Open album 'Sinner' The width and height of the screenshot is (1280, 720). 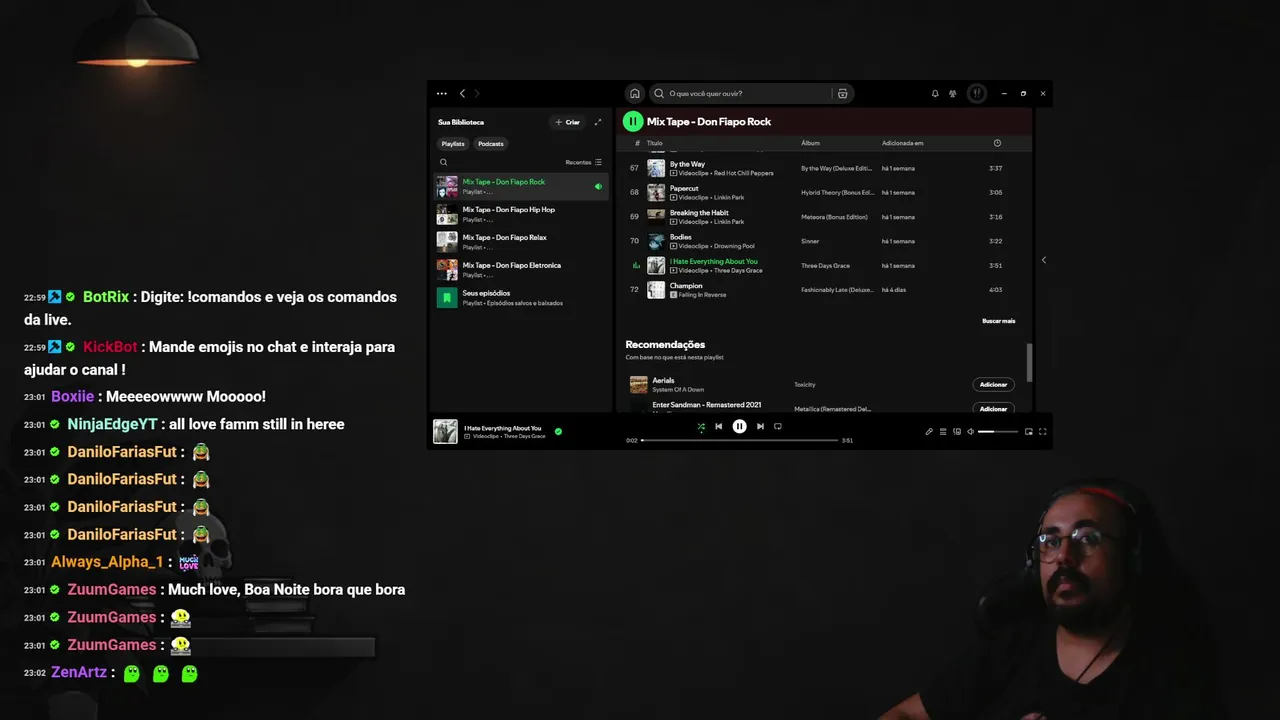tap(810, 241)
